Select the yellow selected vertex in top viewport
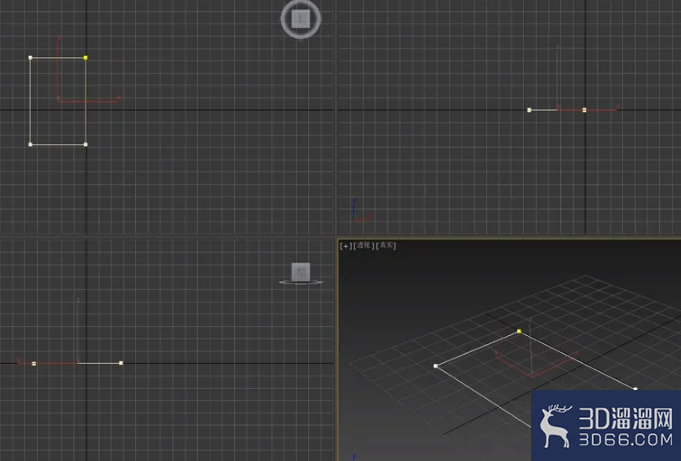 tap(86, 57)
